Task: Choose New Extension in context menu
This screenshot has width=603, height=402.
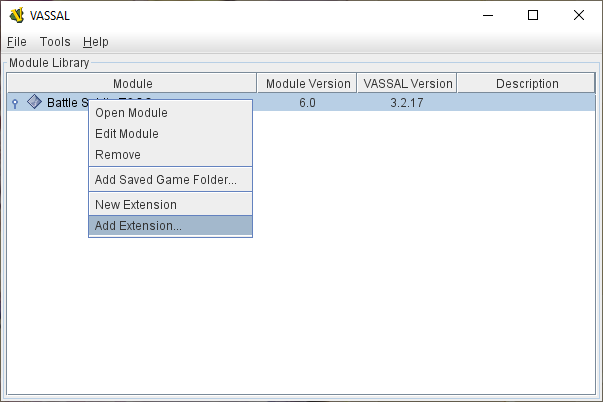Action: click(x=170, y=205)
